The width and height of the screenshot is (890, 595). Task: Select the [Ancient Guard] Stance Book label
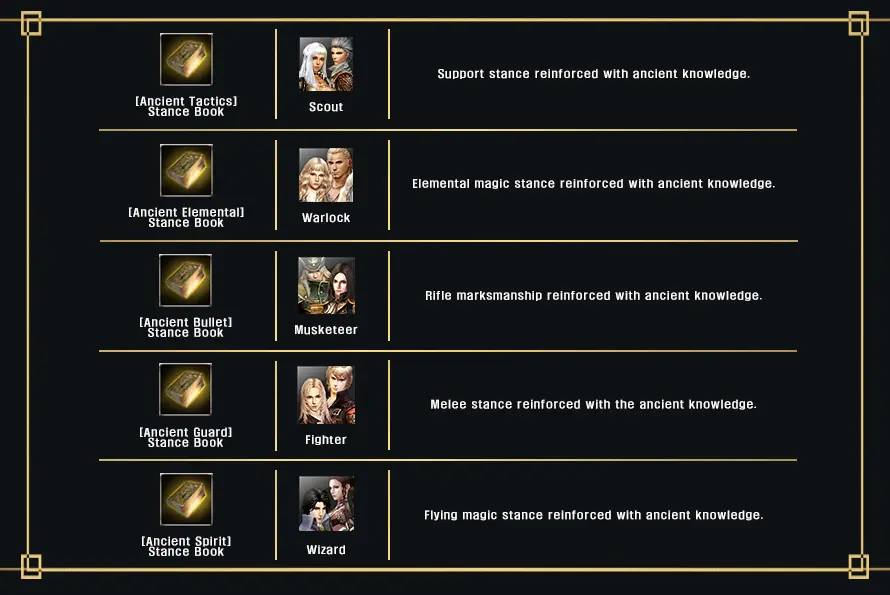pos(186,437)
